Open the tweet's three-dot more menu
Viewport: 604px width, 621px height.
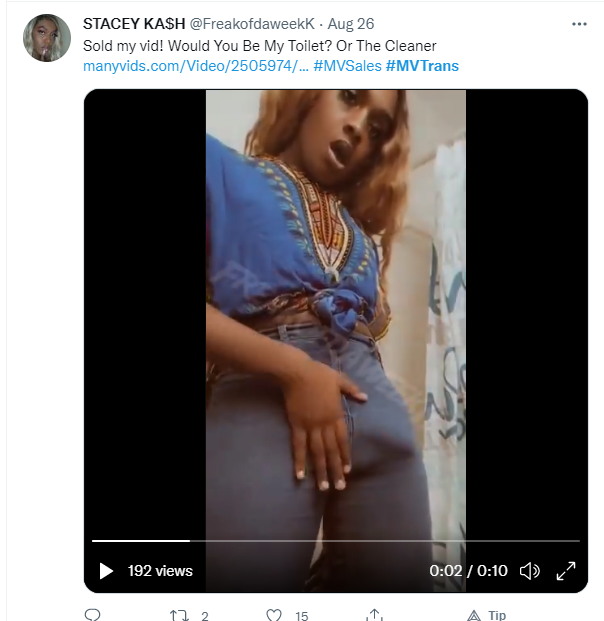pos(579,24)
